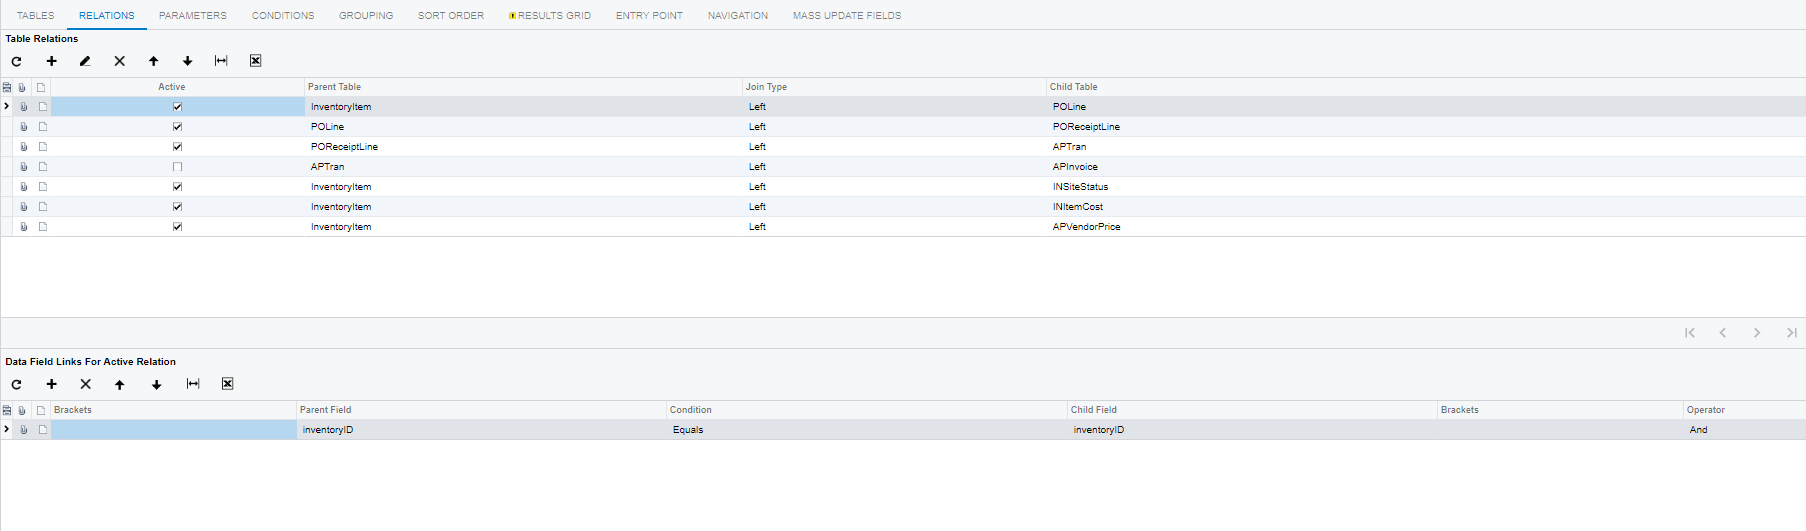
Task: Enable the Active checkbox for APTran relation
Action: coord(177,167)
